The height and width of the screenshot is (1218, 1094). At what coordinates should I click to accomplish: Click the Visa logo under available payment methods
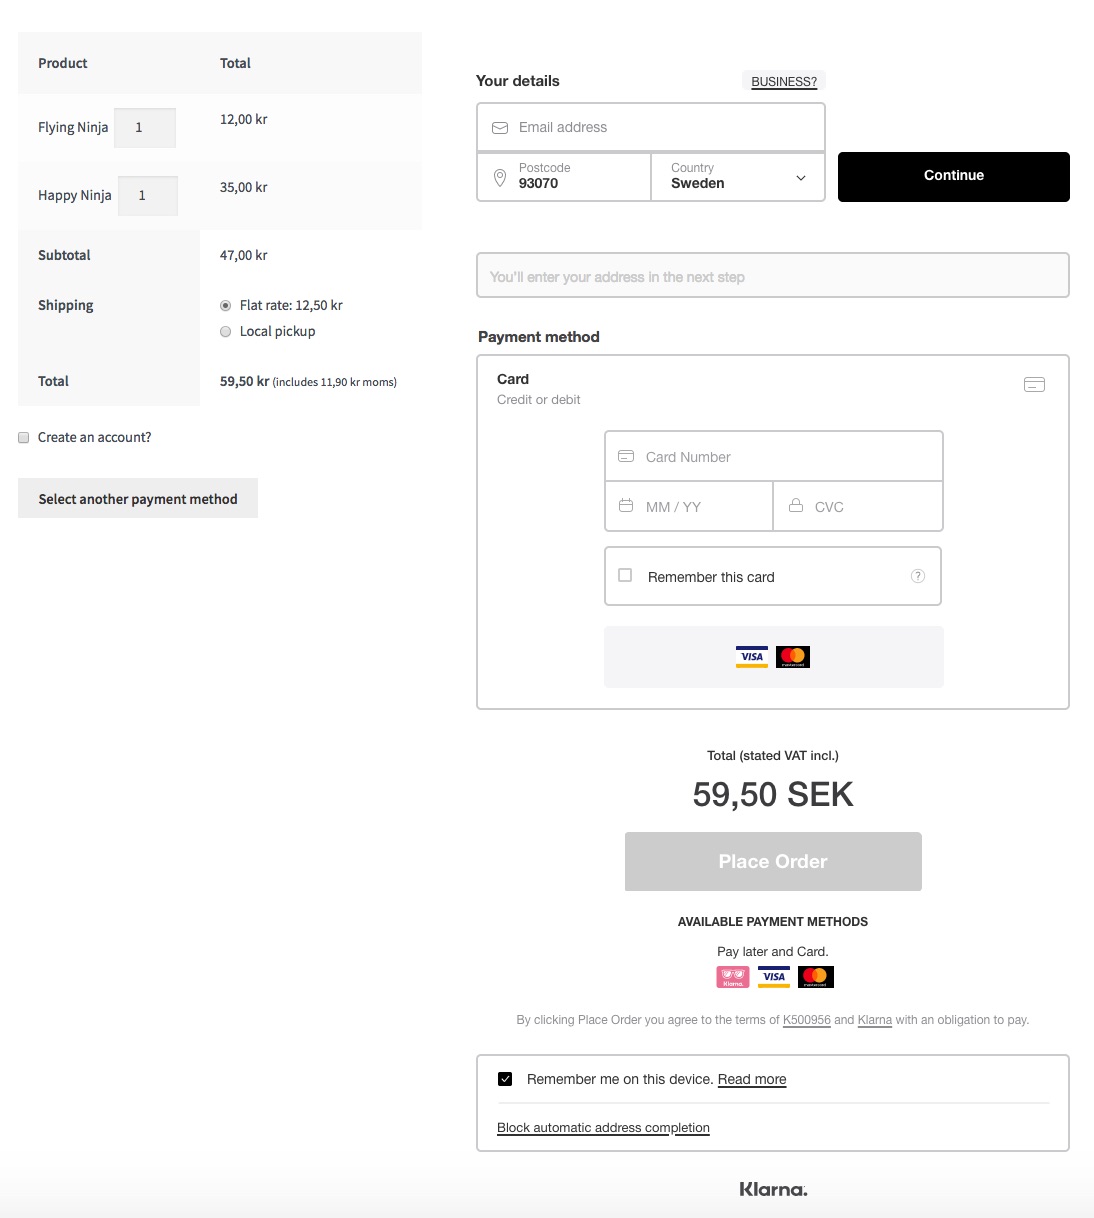tap(773, 976)
